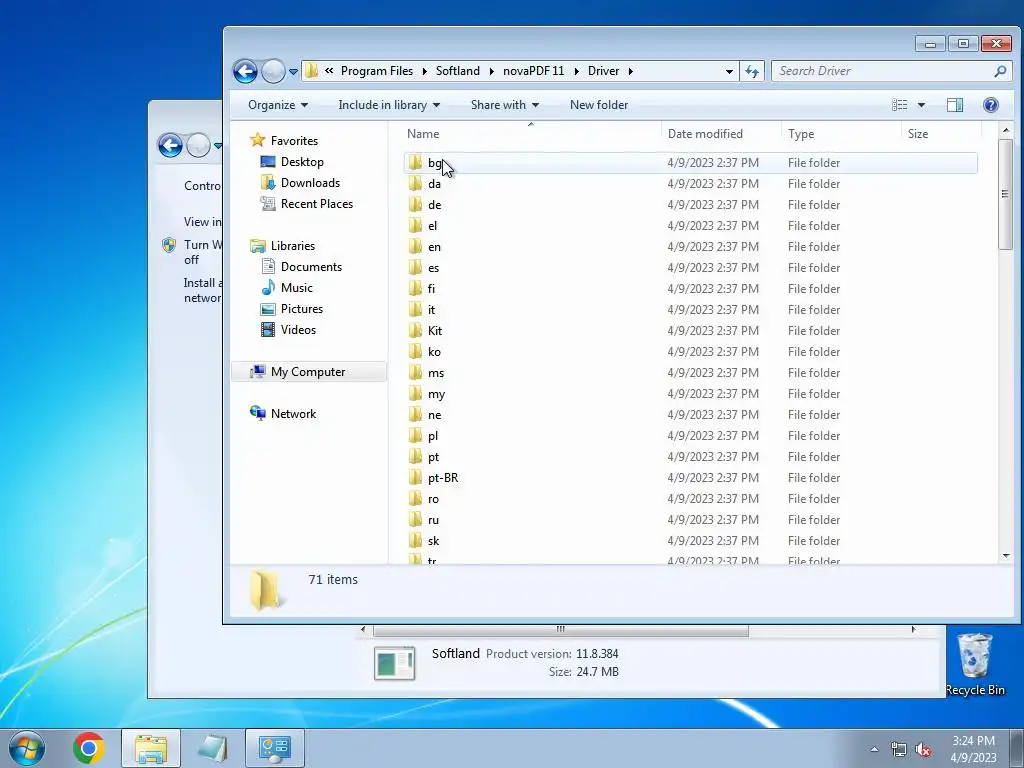Open Pictures library
Image resolution: width=1024 pixels, height=768 pixels.
[x=302, y=309]
